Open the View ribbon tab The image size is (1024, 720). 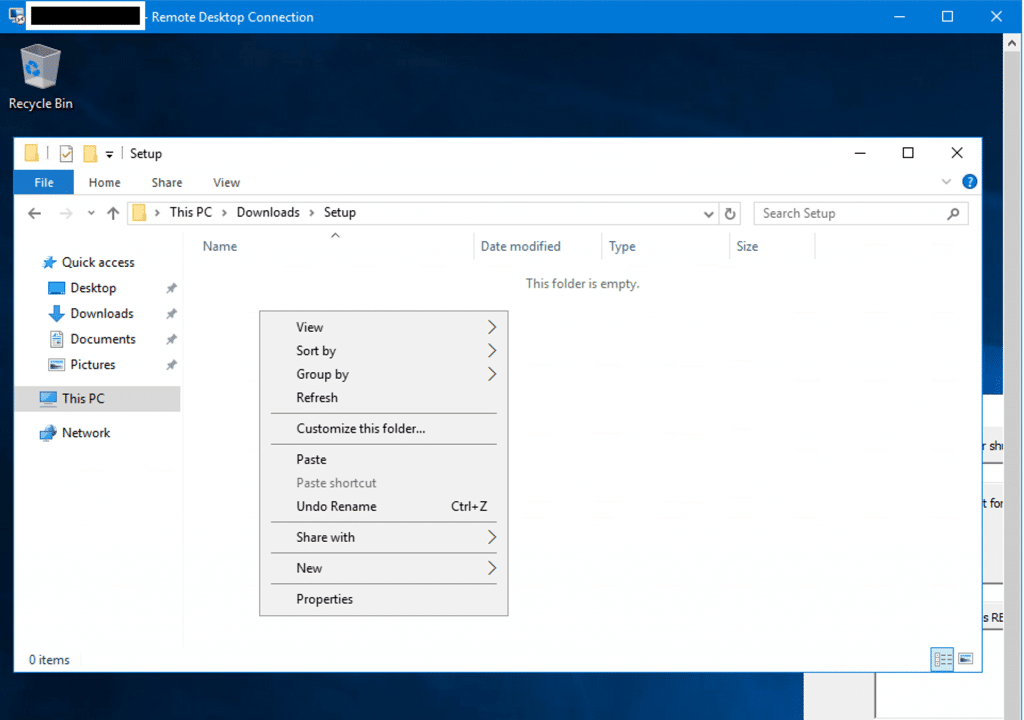coord(226,182)
